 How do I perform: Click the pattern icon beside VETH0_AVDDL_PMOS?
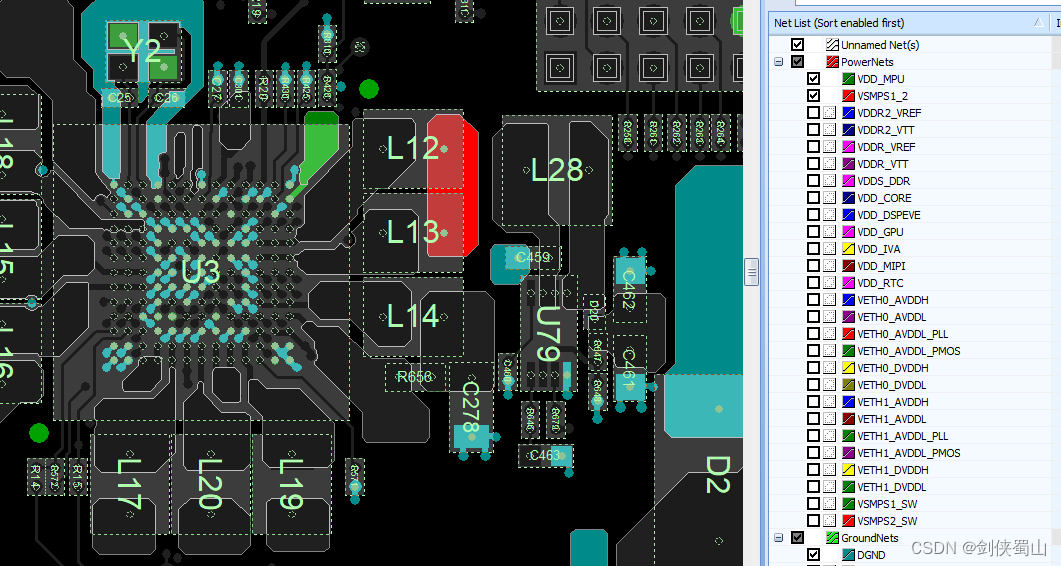[x=830, y=351]
